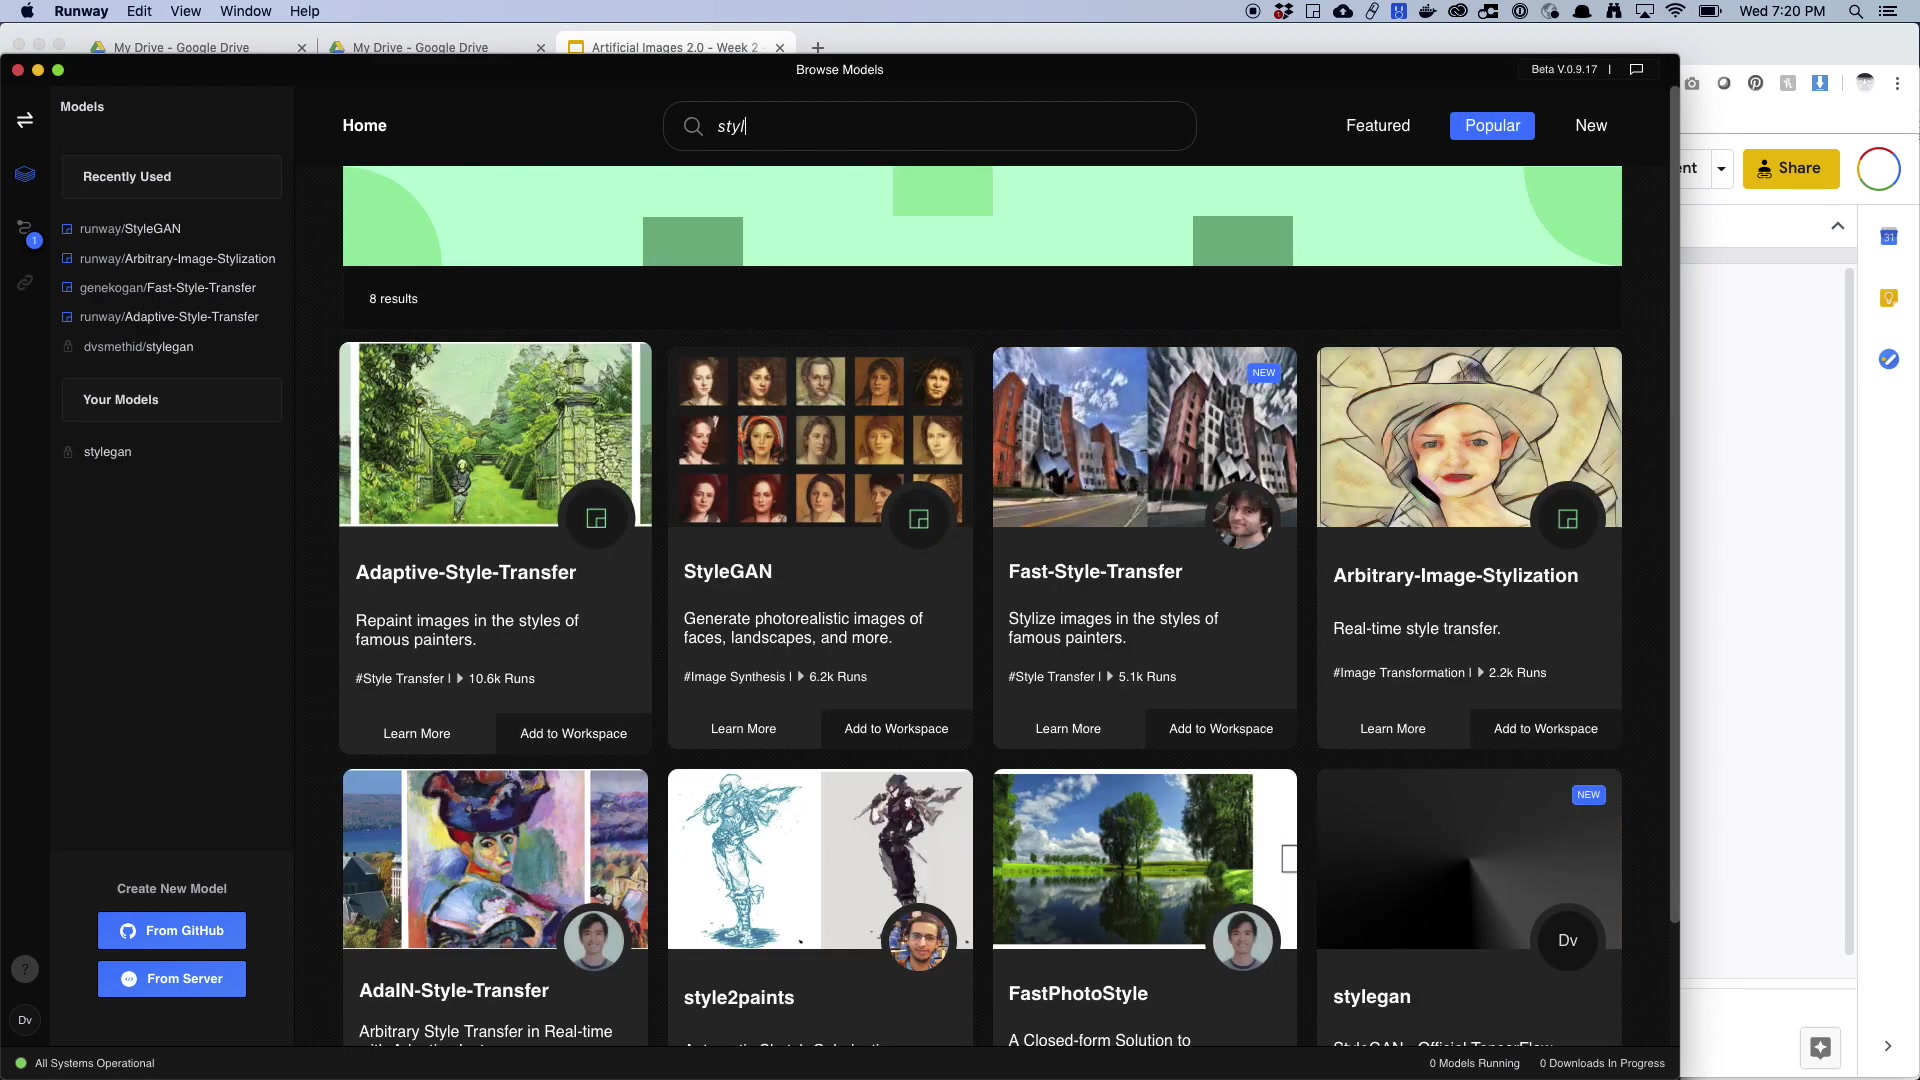
Task: Collapse the Slides header with chevron-up arrow
Action: tap(1837, 226)
